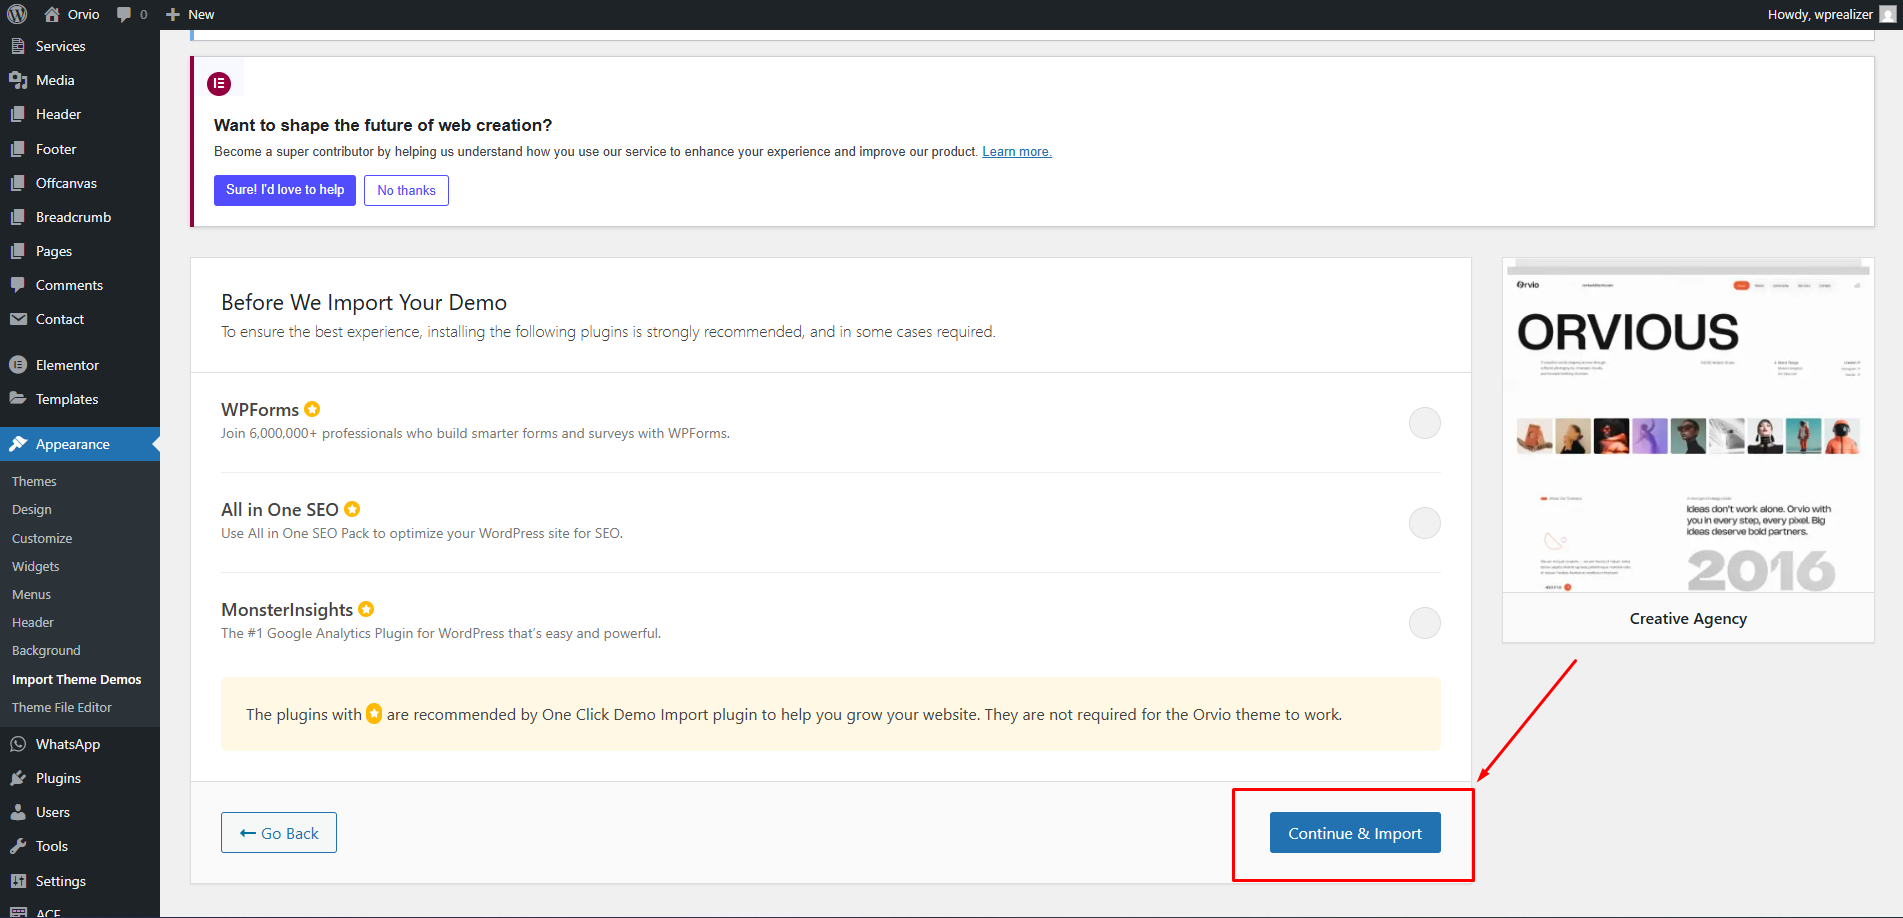The image size is (1903, 918).
Task: Open the Themes submenu item
Action: [34, 481]
